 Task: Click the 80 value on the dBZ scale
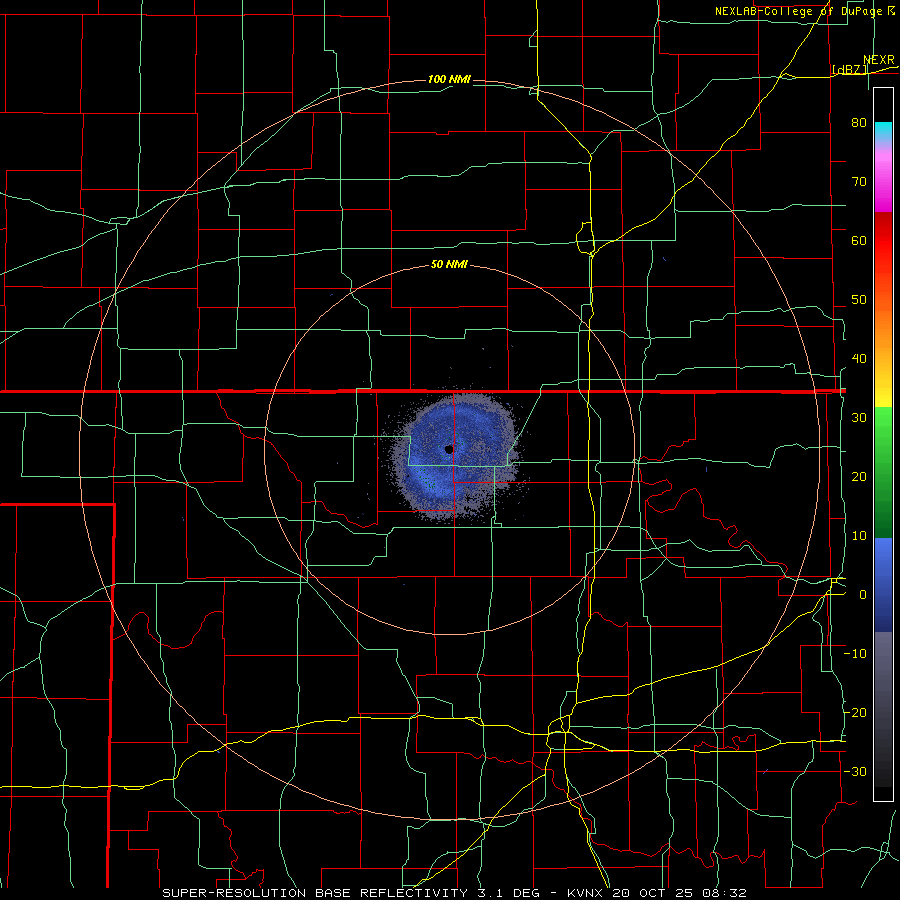tap(859, 122)
